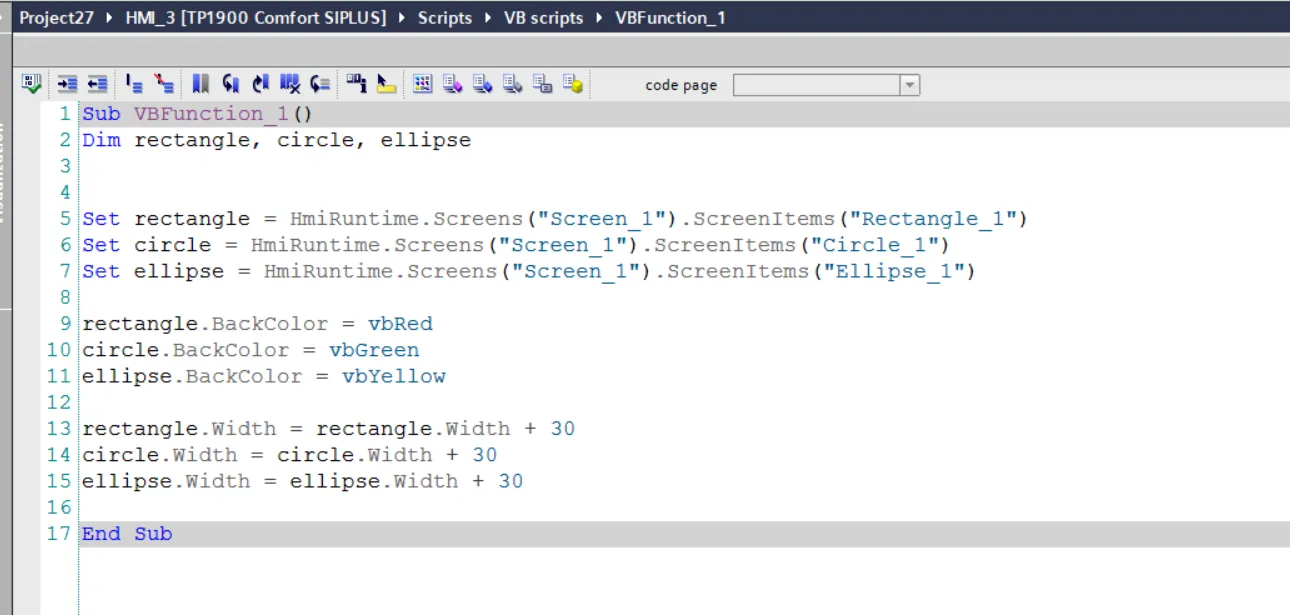Click the Comment out selected lines icon
The image size is (1290, 615).
(x=134, y=84)
